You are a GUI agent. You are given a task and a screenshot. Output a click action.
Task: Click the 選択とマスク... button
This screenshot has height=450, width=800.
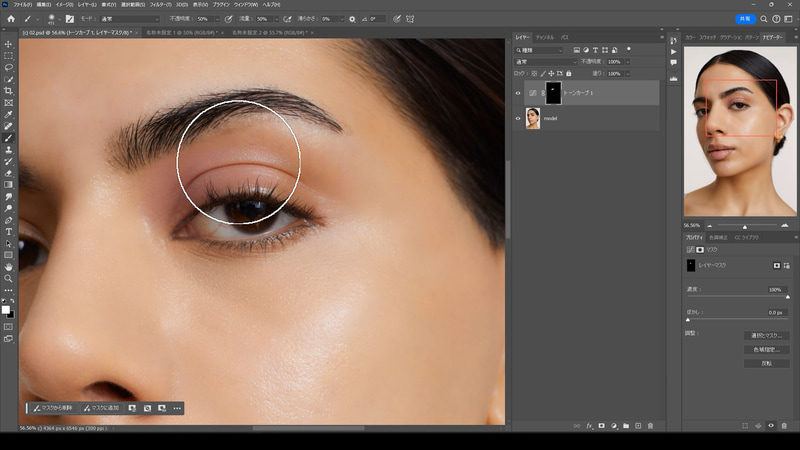(x=767, y=335)
